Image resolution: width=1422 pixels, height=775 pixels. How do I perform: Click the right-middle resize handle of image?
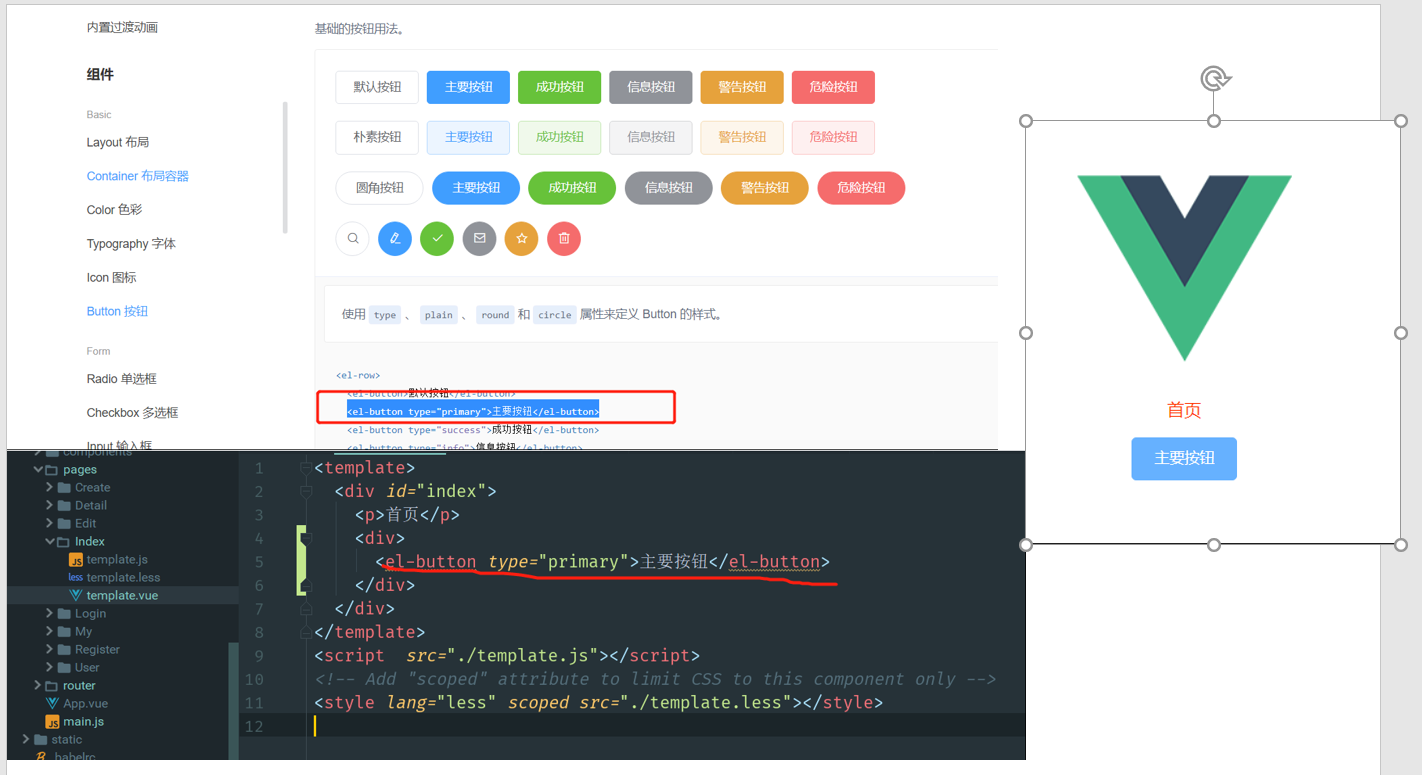[1401, 333]
